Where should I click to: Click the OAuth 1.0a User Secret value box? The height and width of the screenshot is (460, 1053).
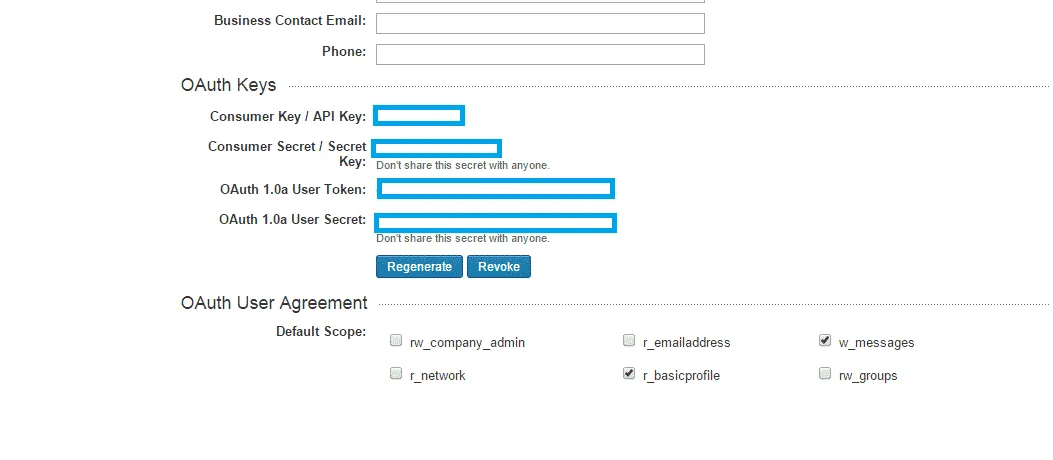point(495,222)
